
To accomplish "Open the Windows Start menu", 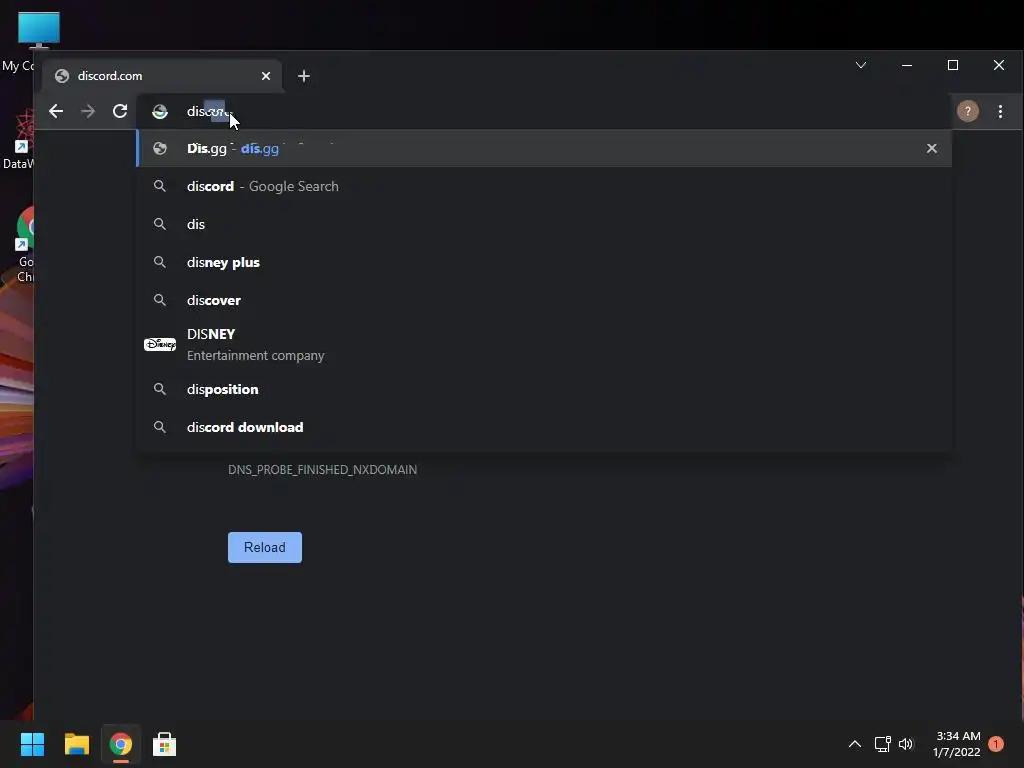I will pyautogui.click(x=32, y=744).
